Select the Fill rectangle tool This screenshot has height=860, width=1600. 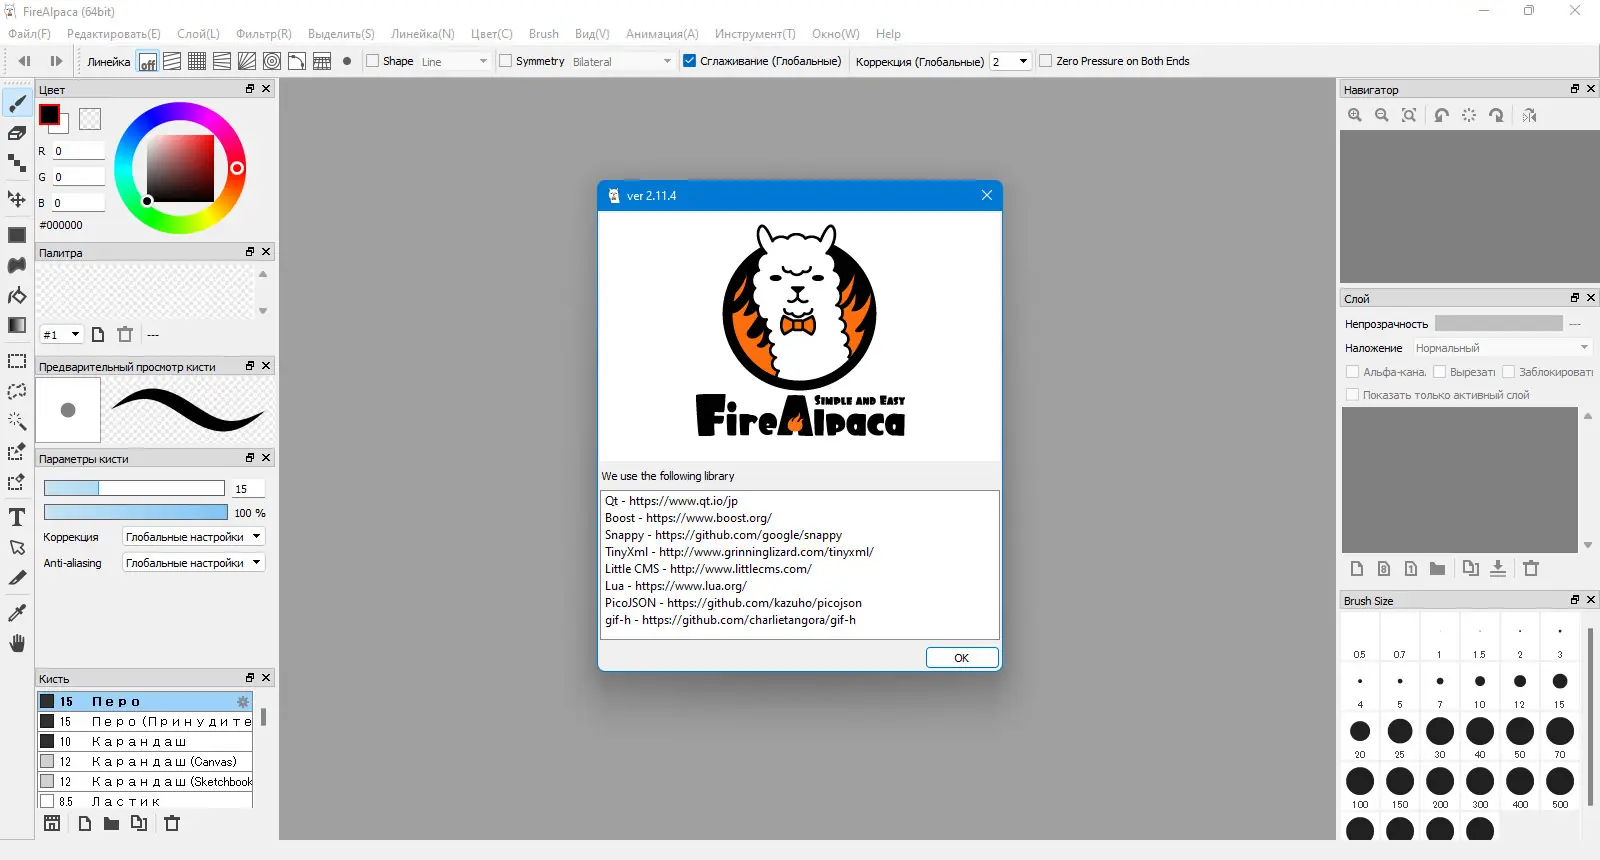pos(17,235)
